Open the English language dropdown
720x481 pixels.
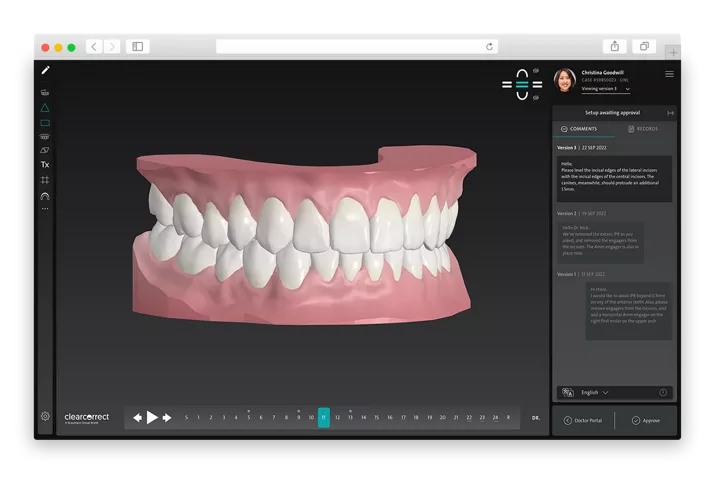click(x=595, y=393)
